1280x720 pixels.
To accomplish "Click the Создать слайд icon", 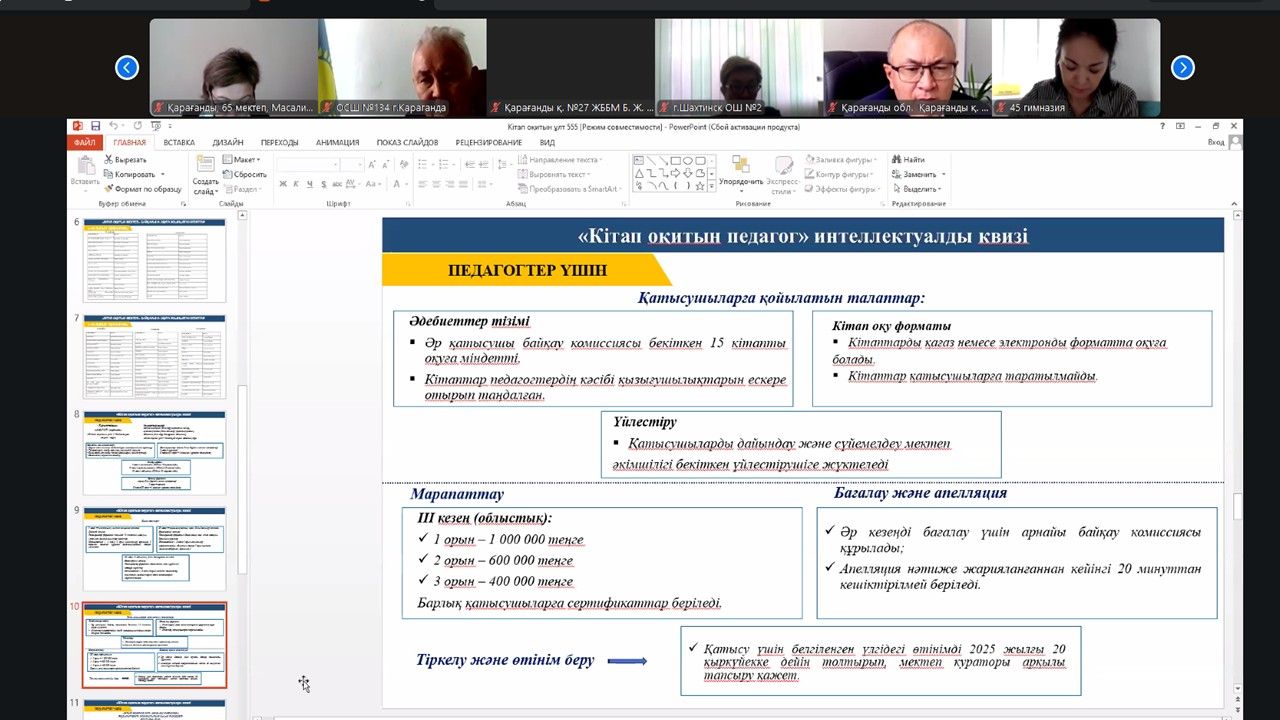I will tap(205, 166).
